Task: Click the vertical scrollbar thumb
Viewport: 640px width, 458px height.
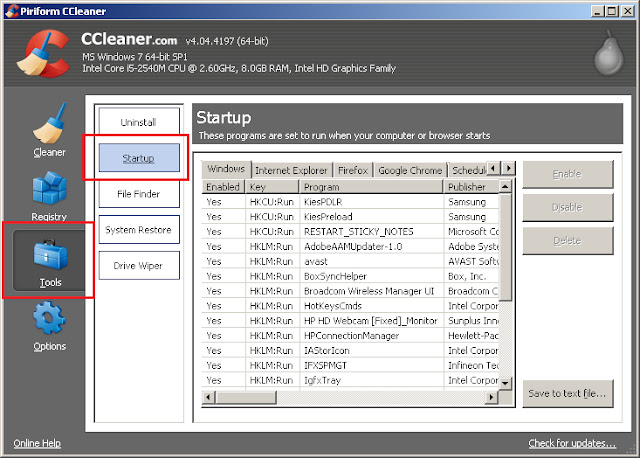Action: pos(505,247)
